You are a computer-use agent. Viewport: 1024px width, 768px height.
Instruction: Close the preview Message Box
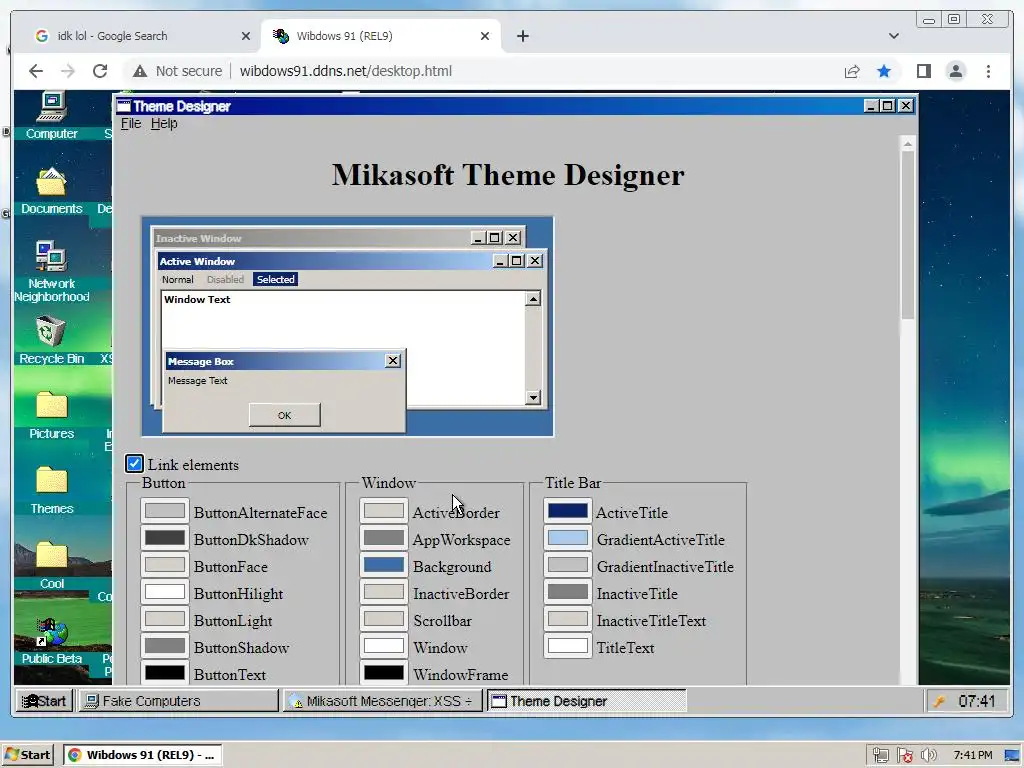[x=392, y=360]
